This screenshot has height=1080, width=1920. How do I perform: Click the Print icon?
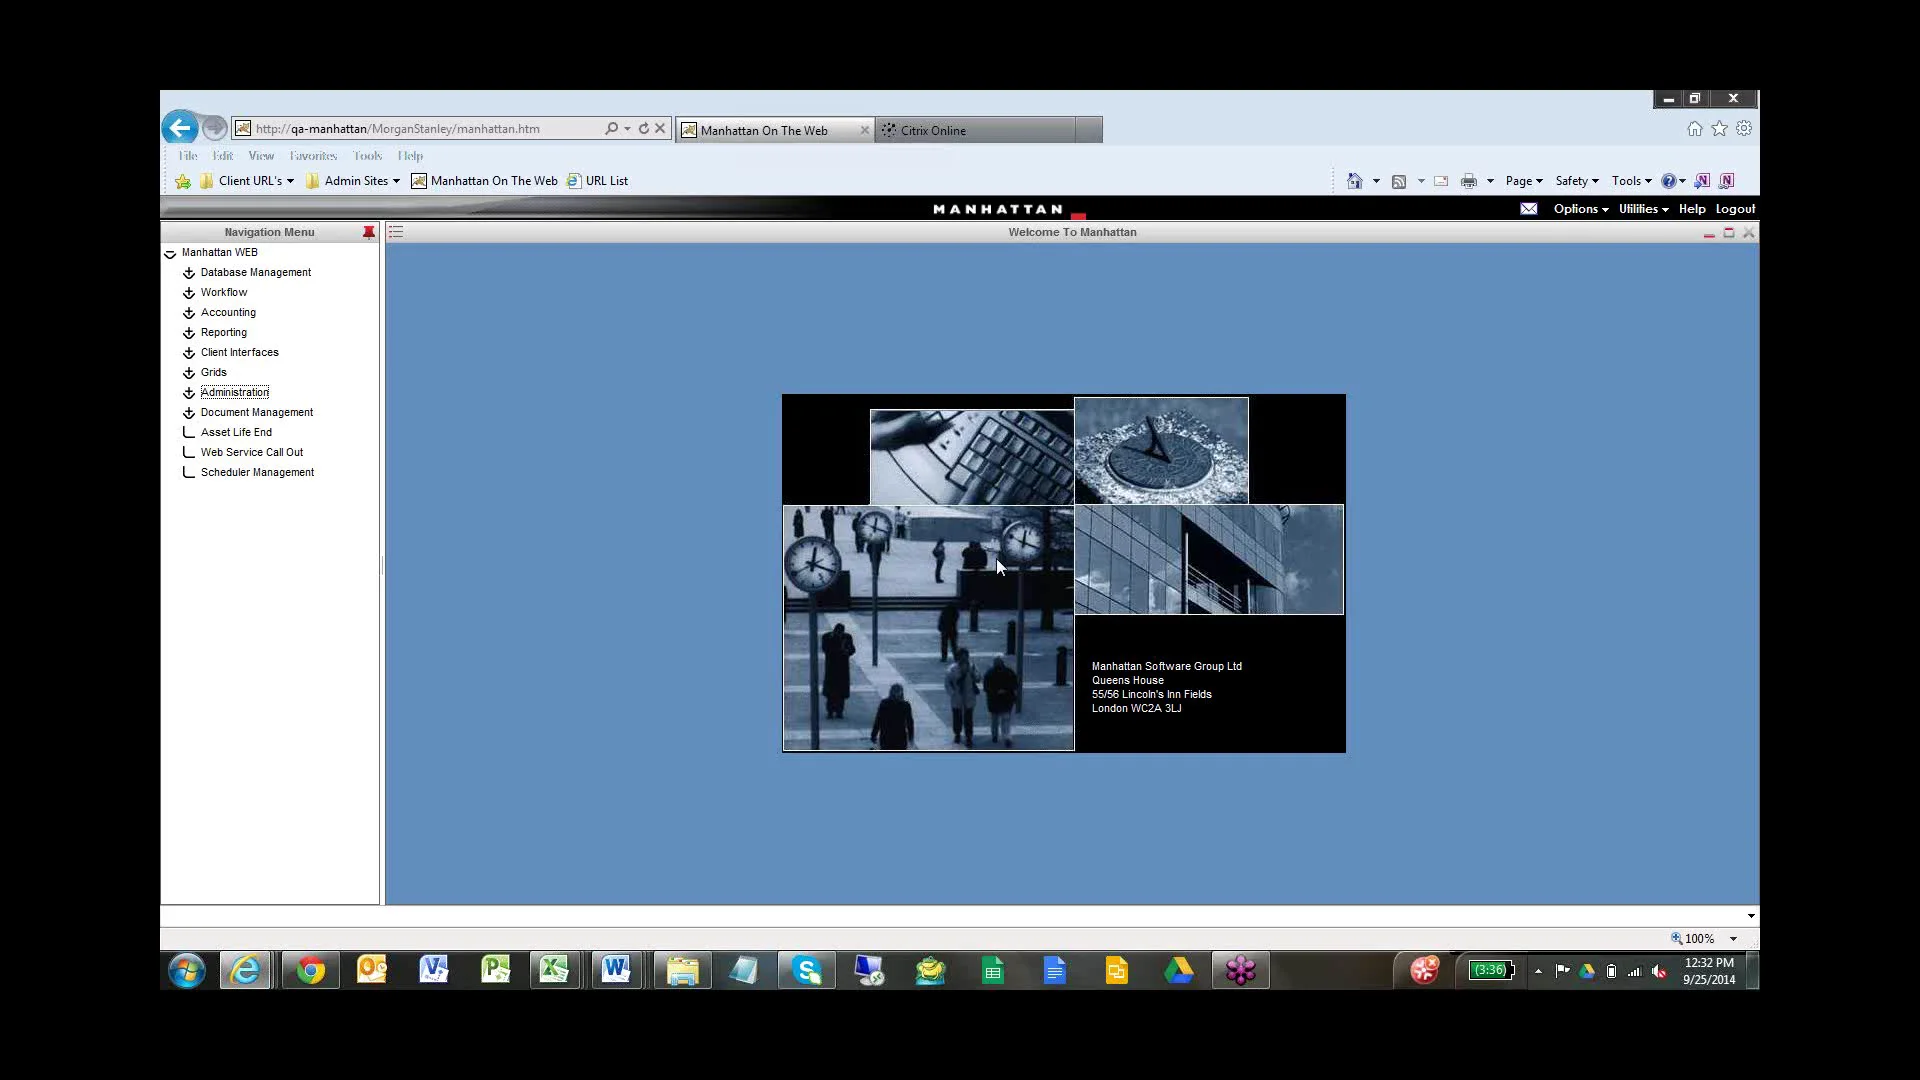coord(1470,180)
